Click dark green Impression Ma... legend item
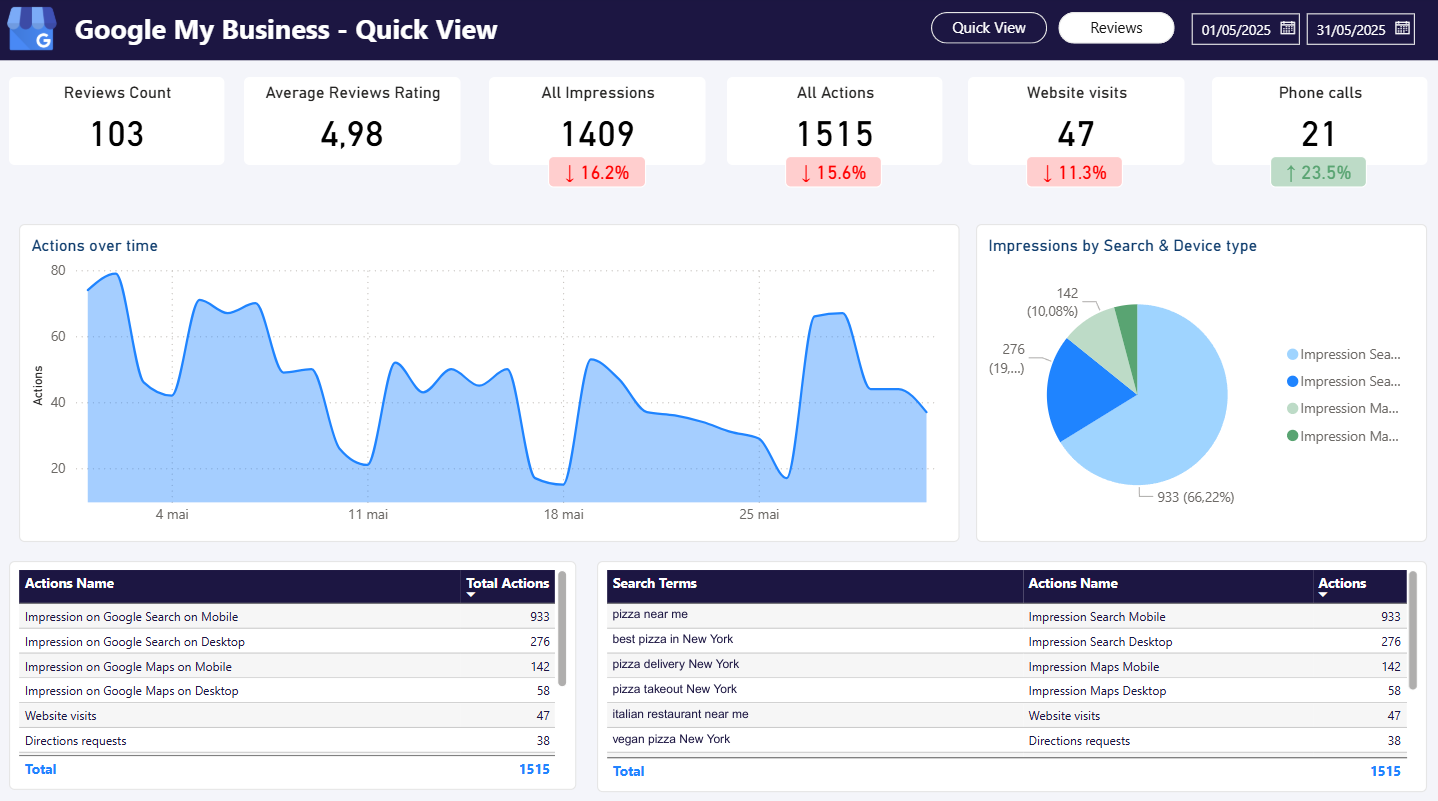Viewport: 1438px width, 801px height. (x=1343, y=436)
